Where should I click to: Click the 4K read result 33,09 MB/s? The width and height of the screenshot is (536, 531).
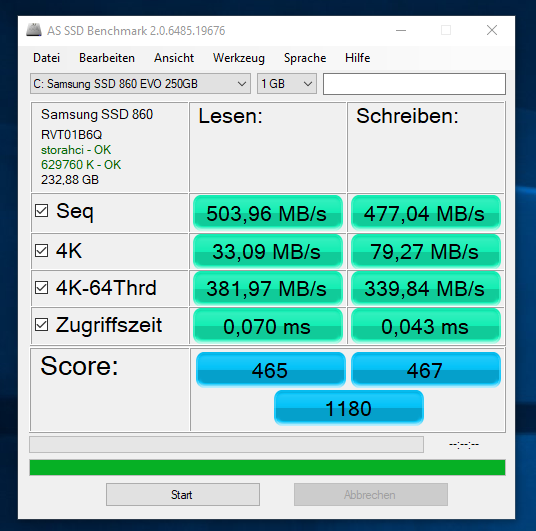268,251
